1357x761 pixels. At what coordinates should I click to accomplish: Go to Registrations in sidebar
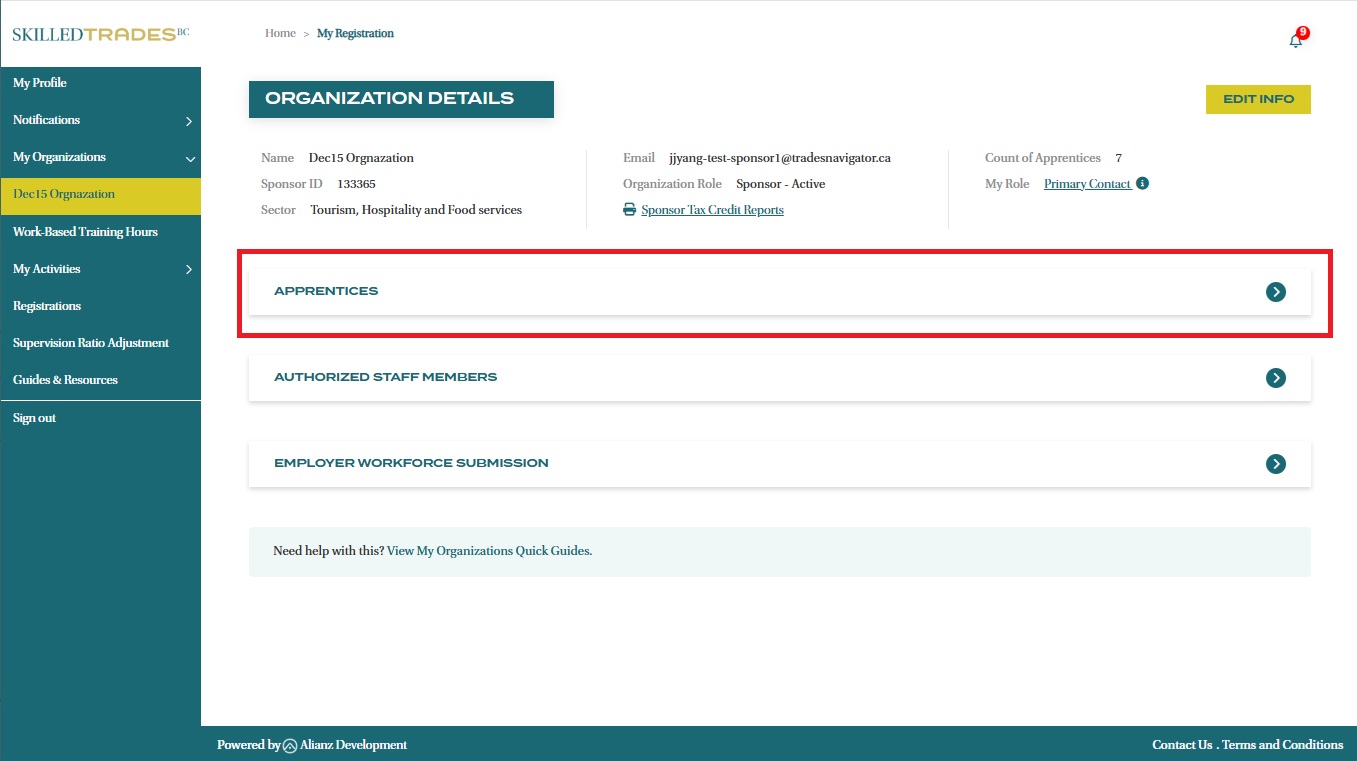(47, 306)
